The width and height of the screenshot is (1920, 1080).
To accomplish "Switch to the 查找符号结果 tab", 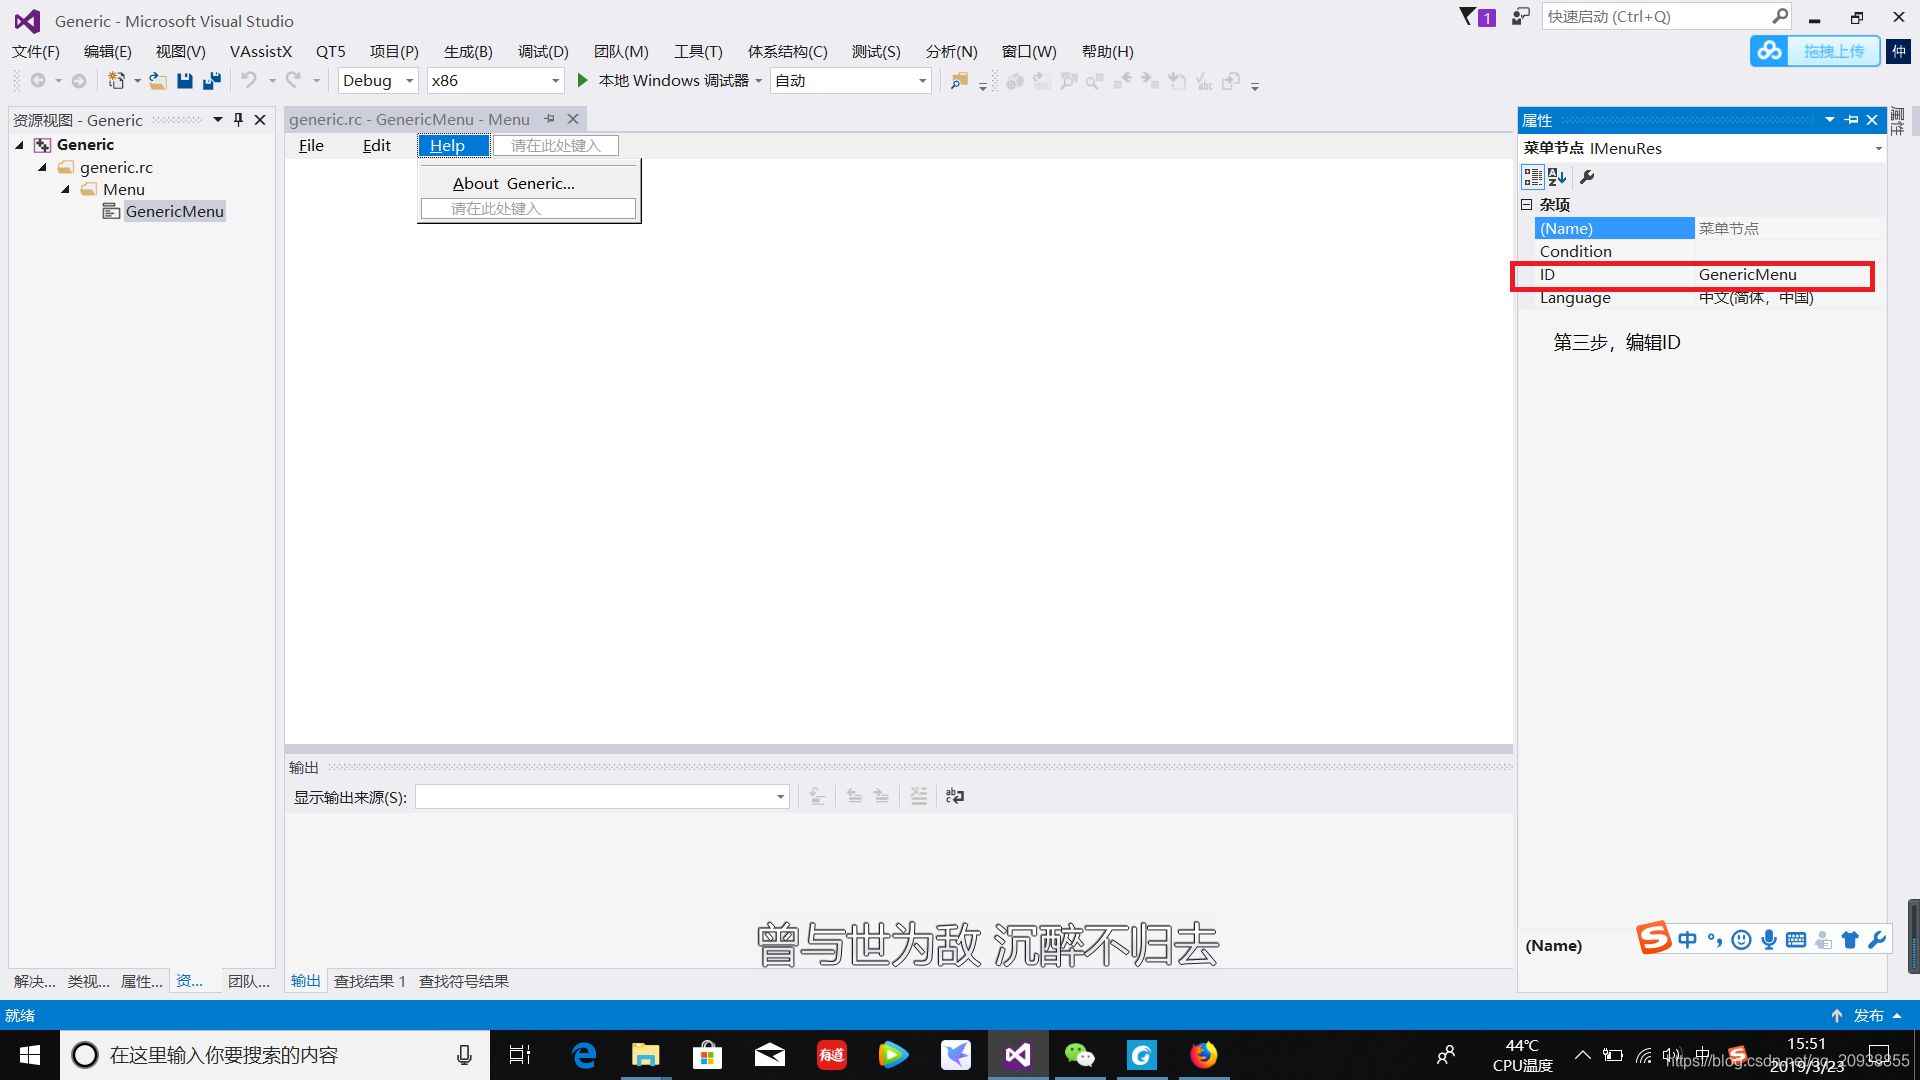I will 464,981.
